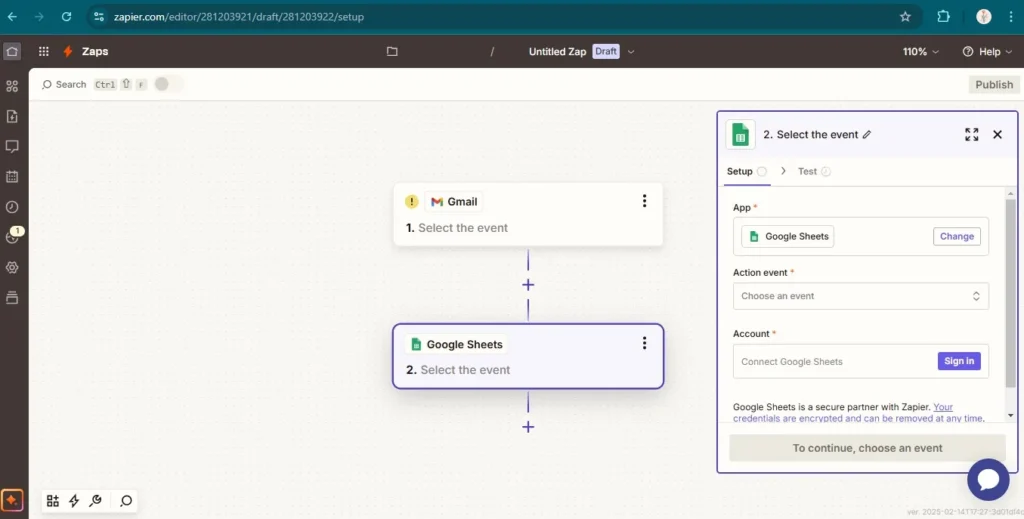Open the live chat support bubble
This screenshot has width=1024, height=519.
coord(989,479)
